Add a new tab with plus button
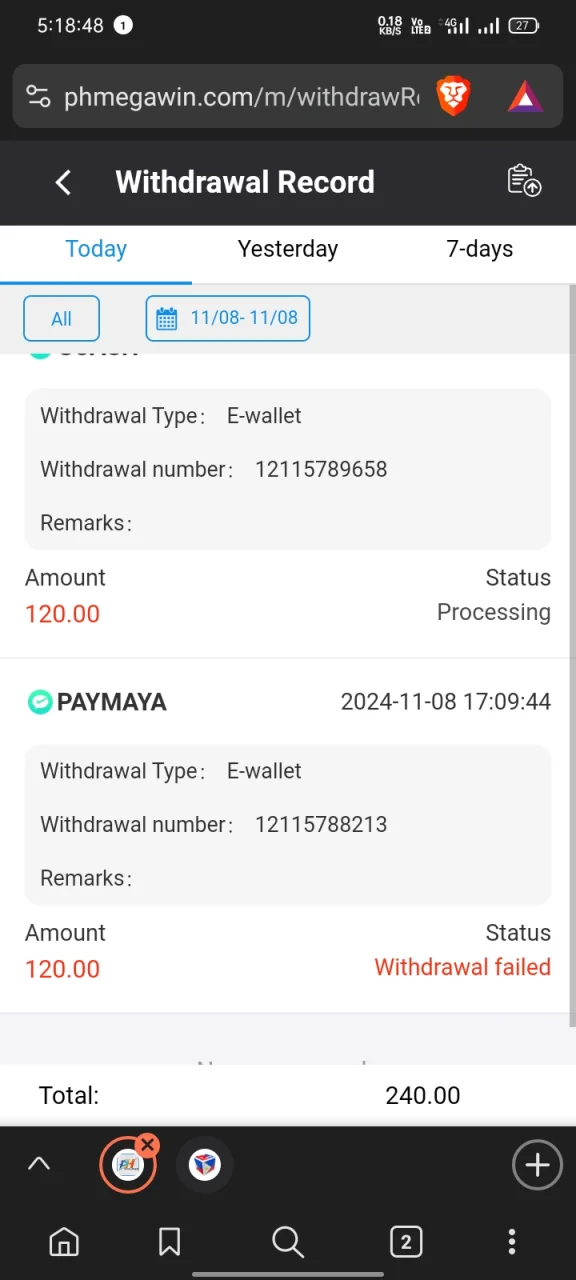The height and width of the screenshot is (1280, 576). (x=537, y=1165)
